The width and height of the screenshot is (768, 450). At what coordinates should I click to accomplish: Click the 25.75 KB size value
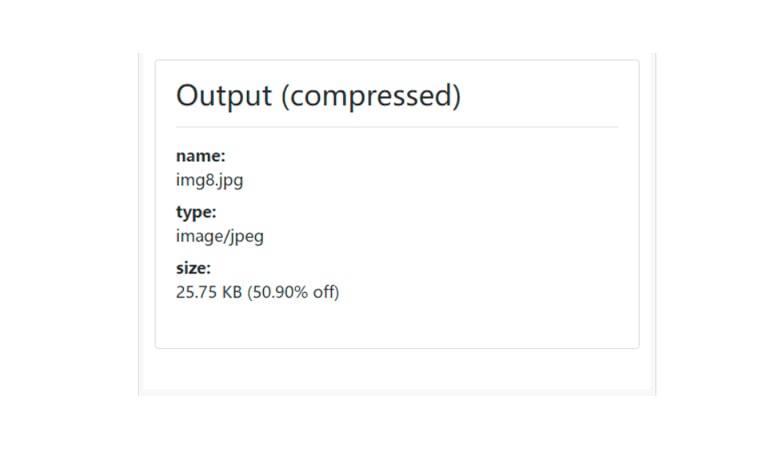[209, 292]
